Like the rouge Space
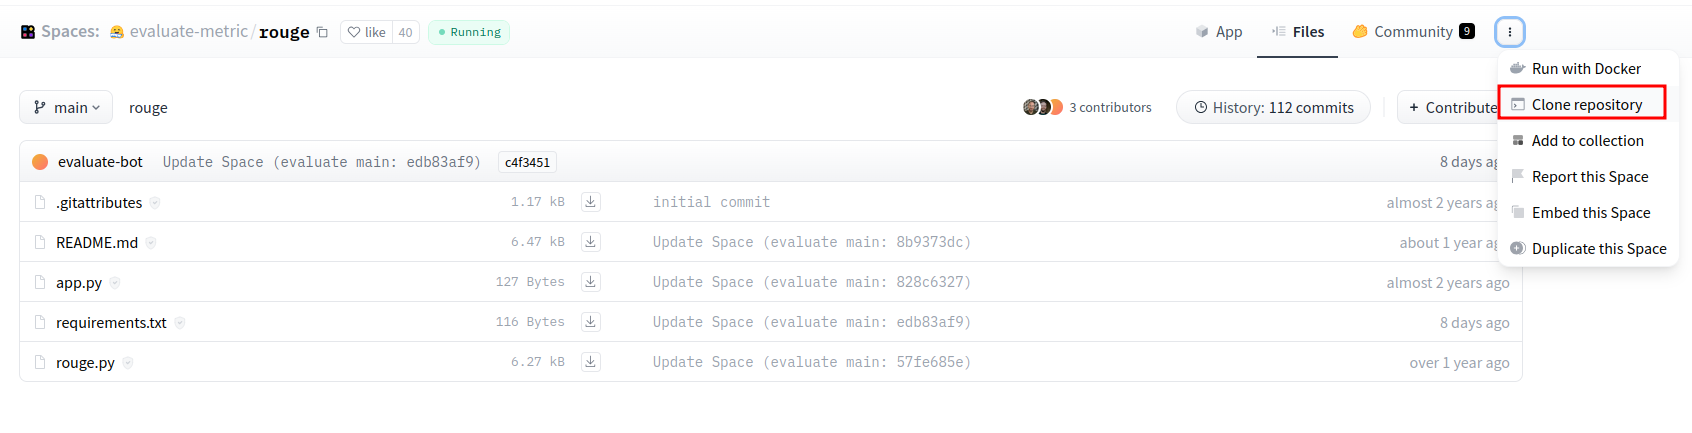The width and height of the screenshot is (1692, 433). pos(367,32)
